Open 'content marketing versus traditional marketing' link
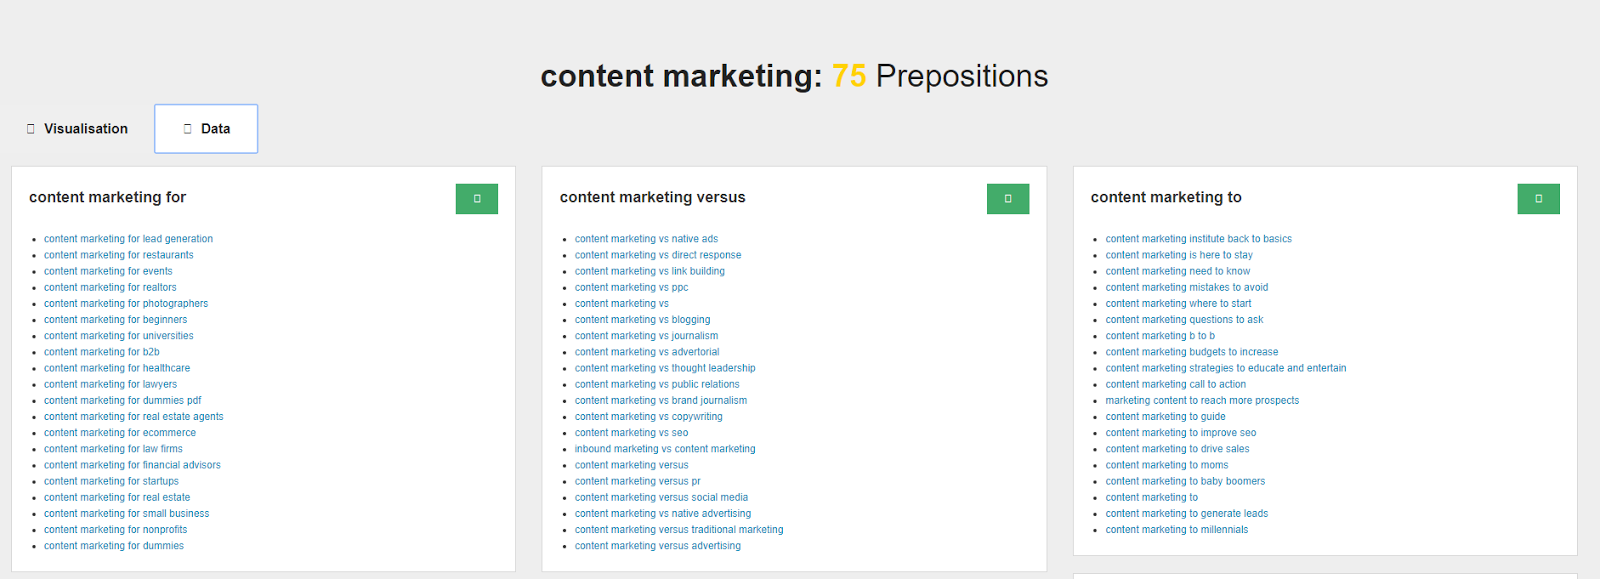The image size is (1600, 579). tap(679, 530)
